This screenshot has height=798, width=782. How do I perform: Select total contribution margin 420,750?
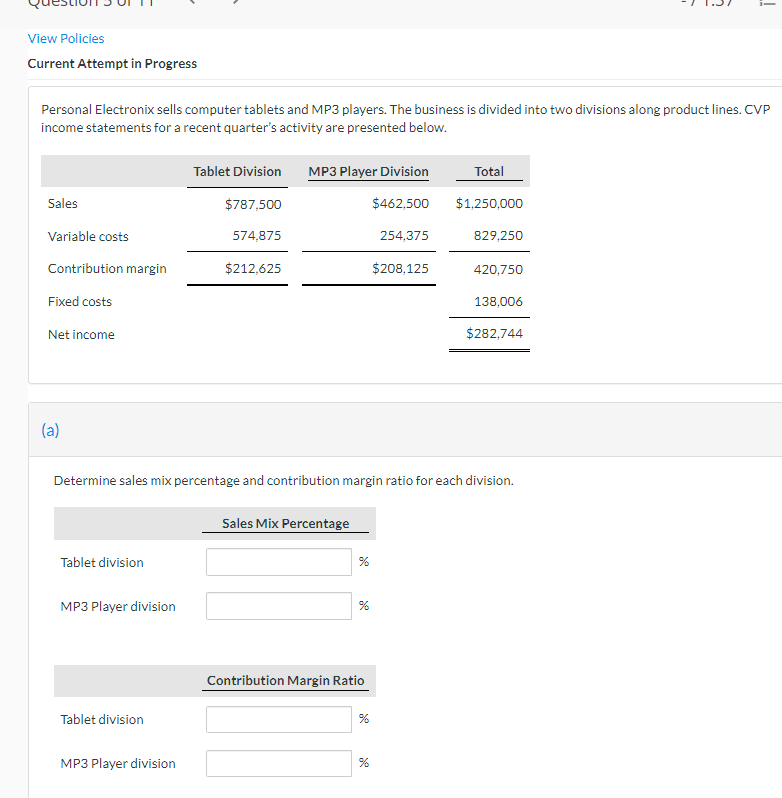pos(498,269)
